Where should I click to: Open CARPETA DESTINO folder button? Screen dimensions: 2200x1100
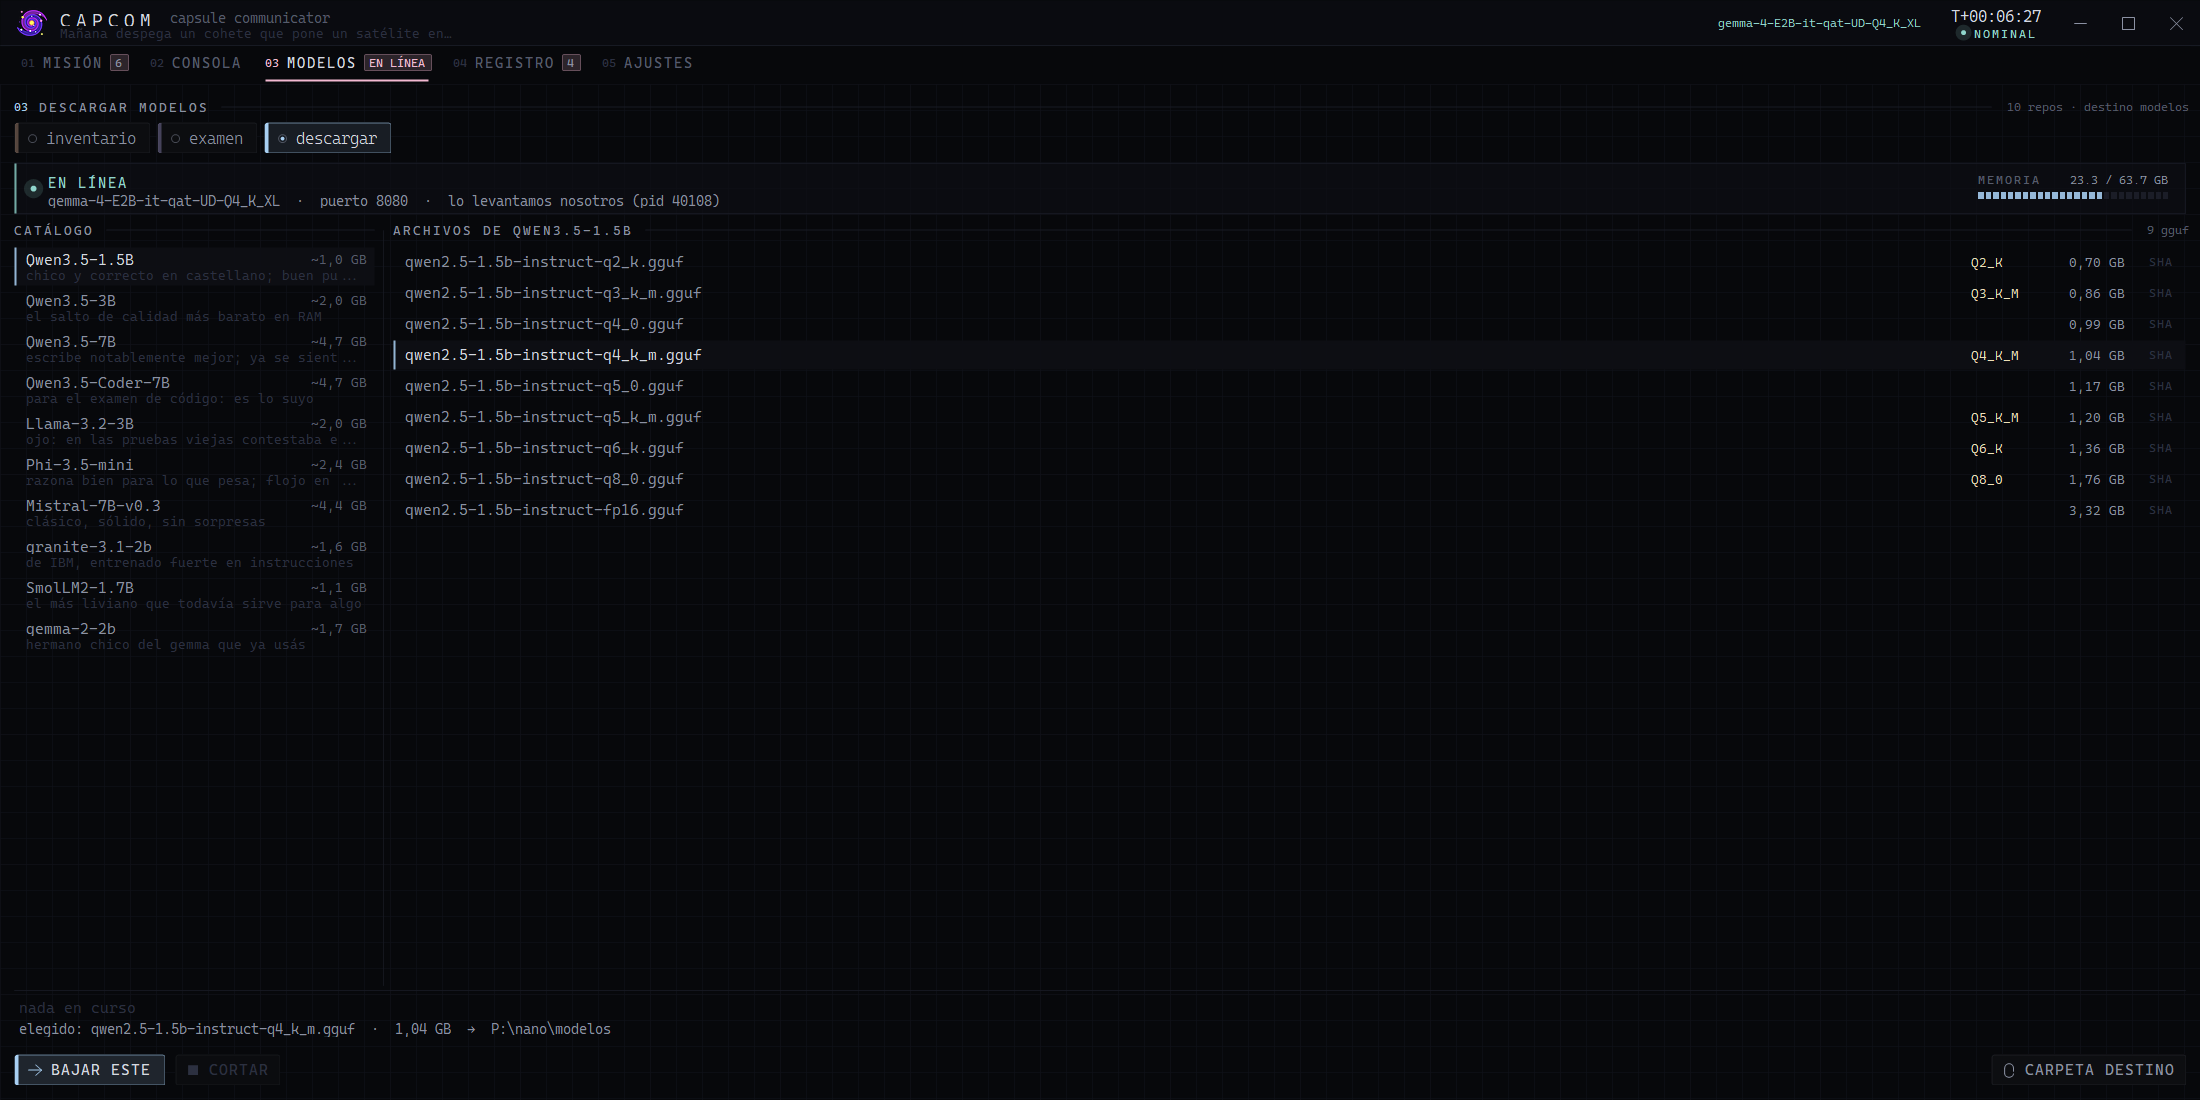(x=2088, y=1070)
